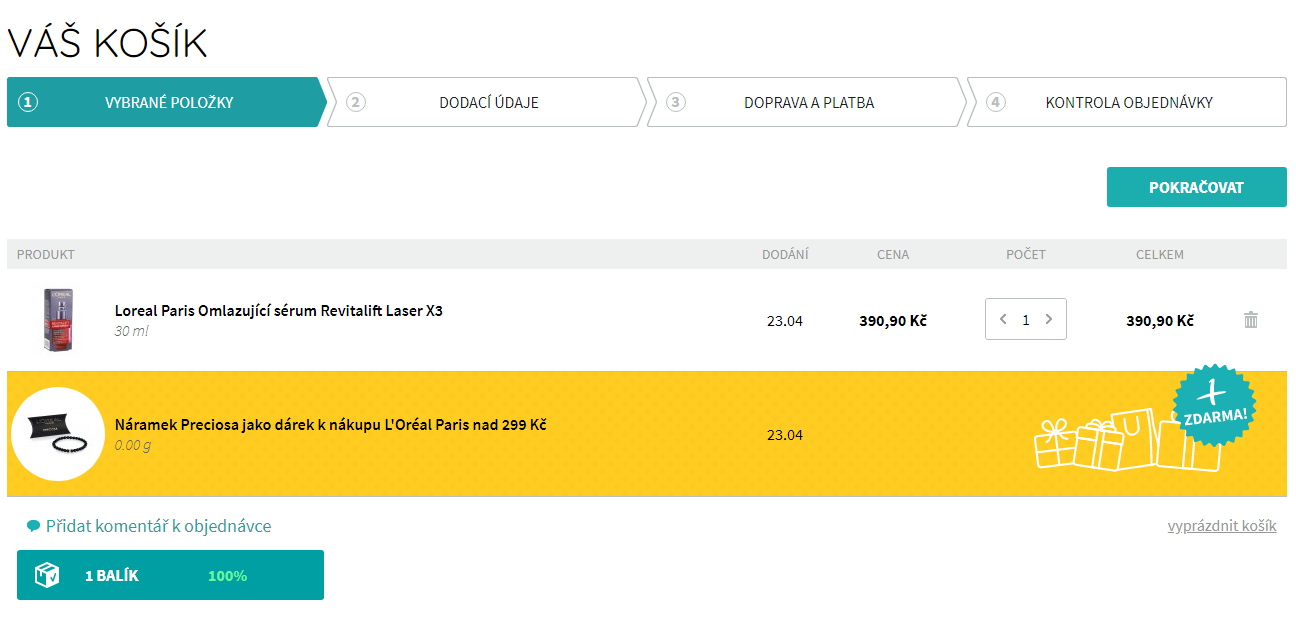Open the Dodací údaje step tab
Screen dimensions: 1296x617
coord(487,102)
